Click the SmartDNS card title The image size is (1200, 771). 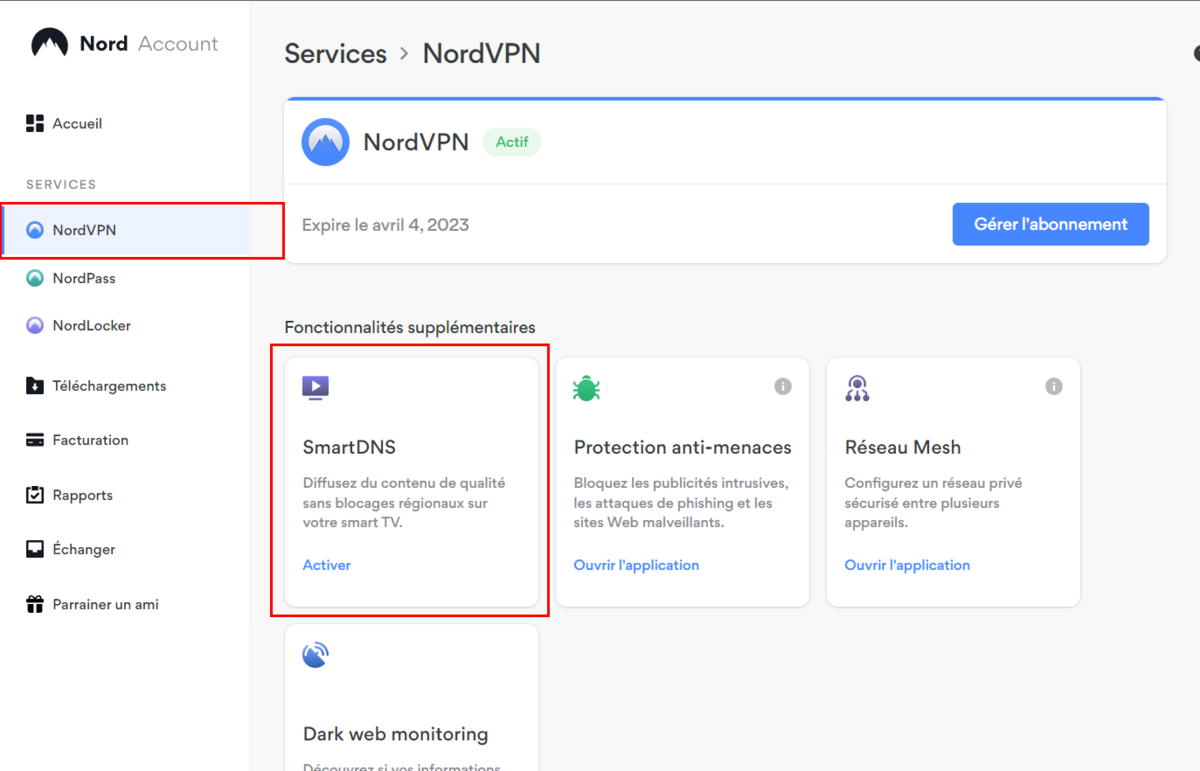coord(350,447)
